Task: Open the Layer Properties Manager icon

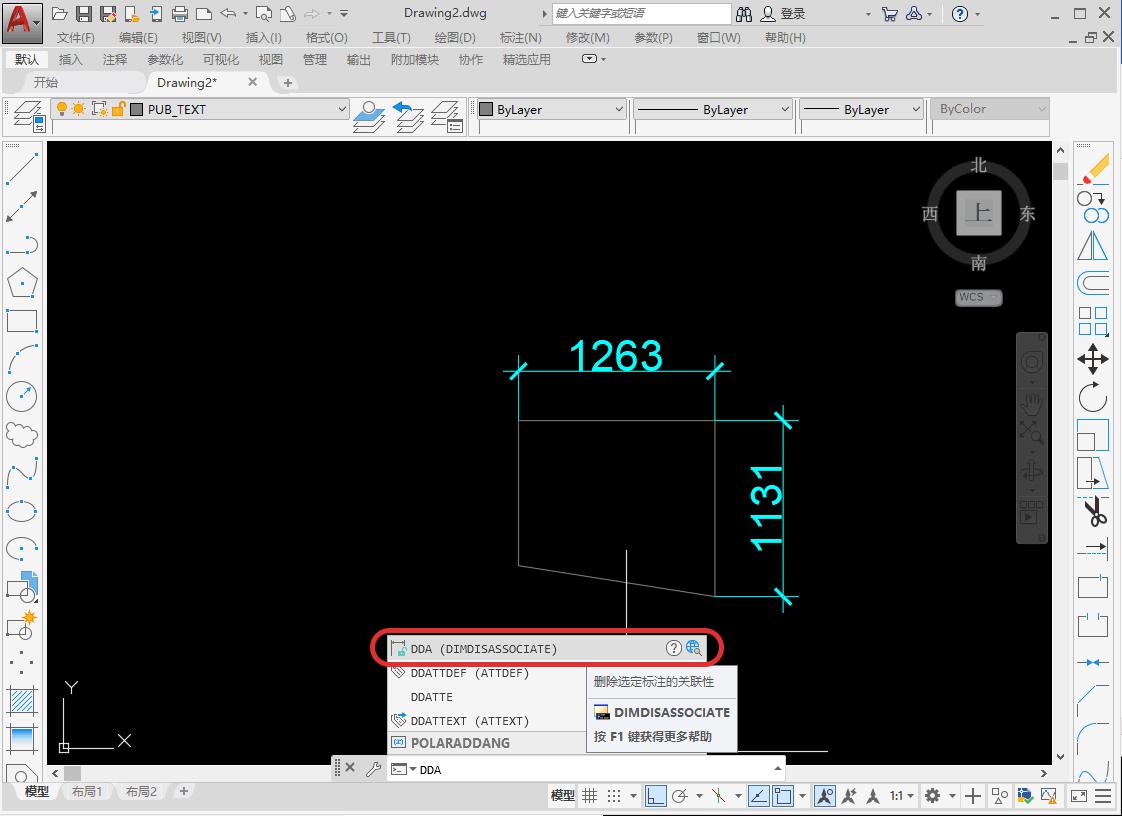Action: [x=27, y=115]
